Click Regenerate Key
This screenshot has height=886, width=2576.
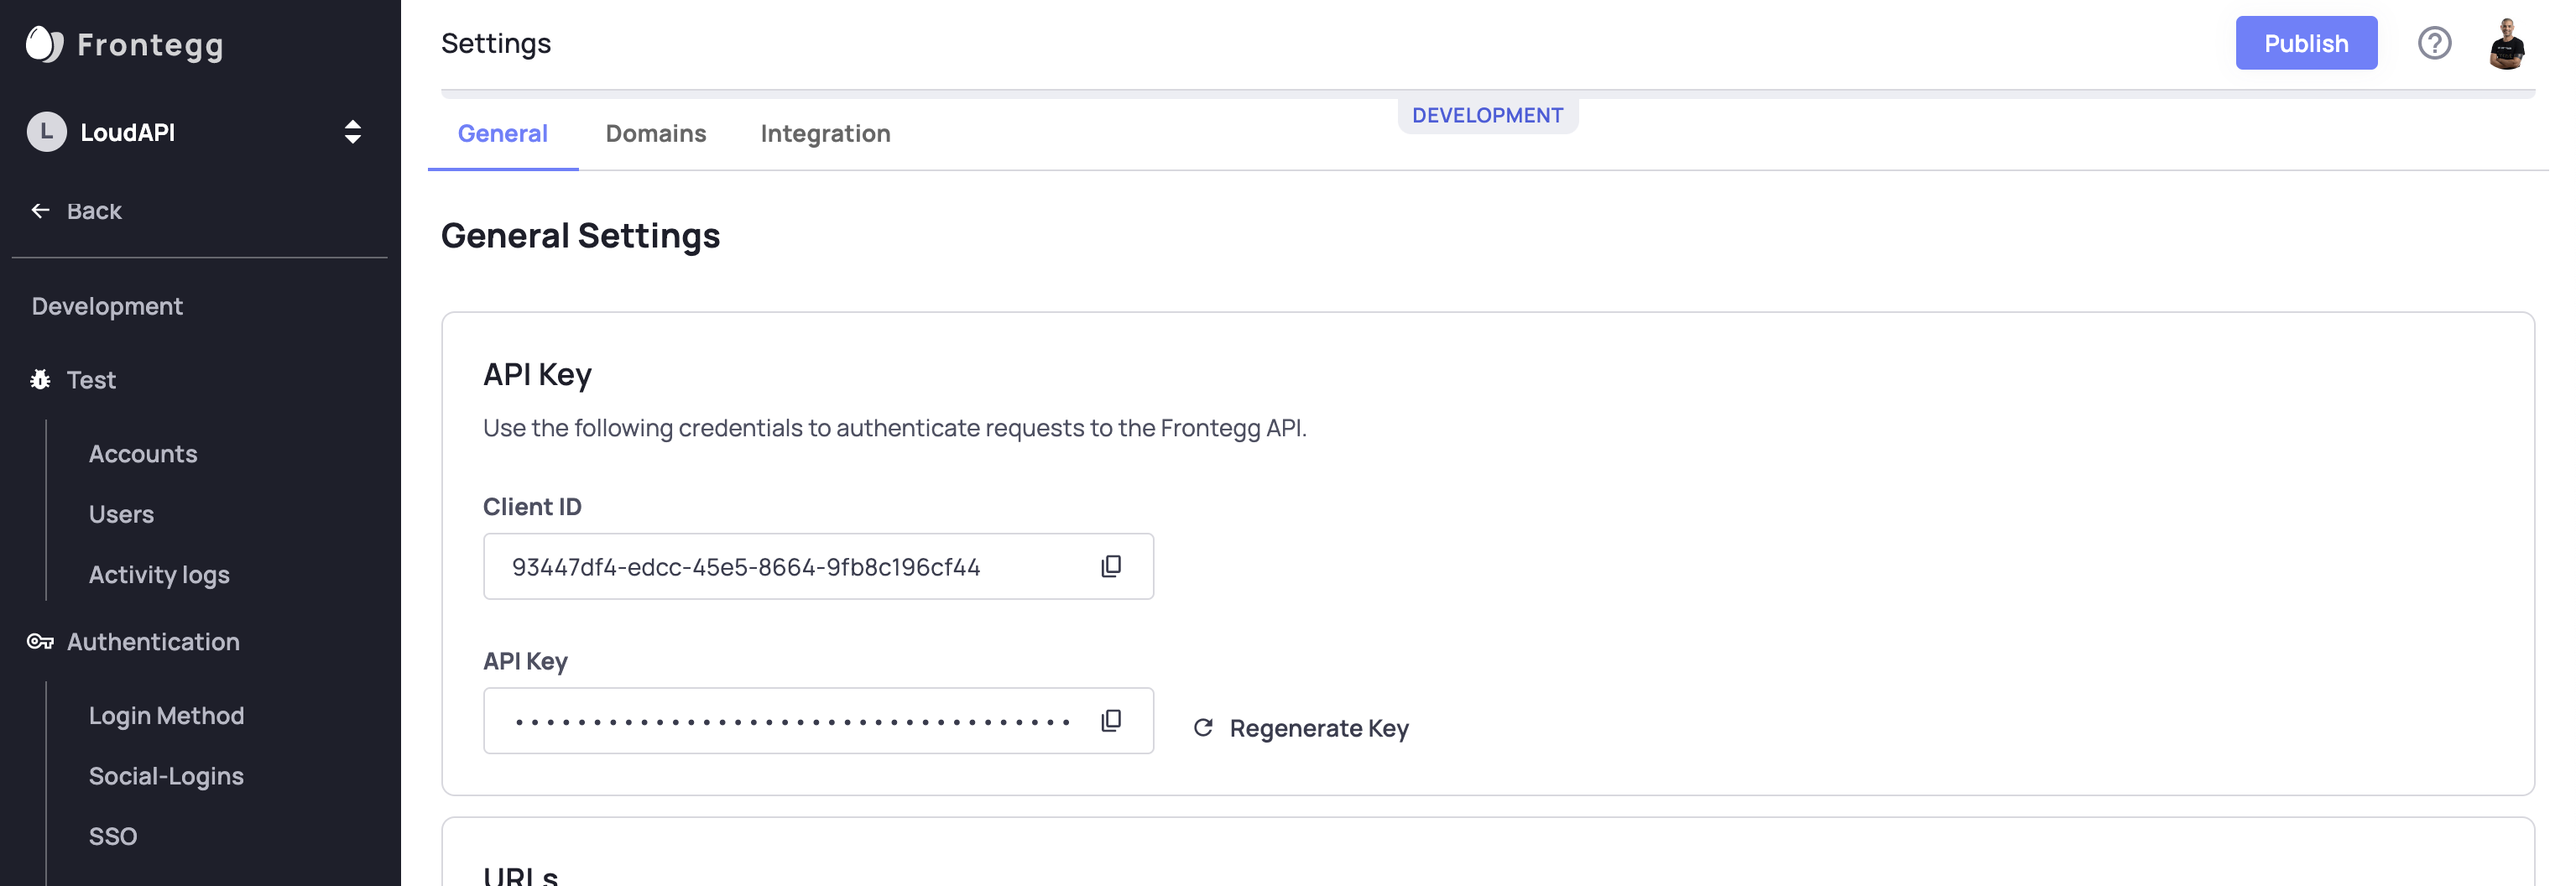[1301, 728]
